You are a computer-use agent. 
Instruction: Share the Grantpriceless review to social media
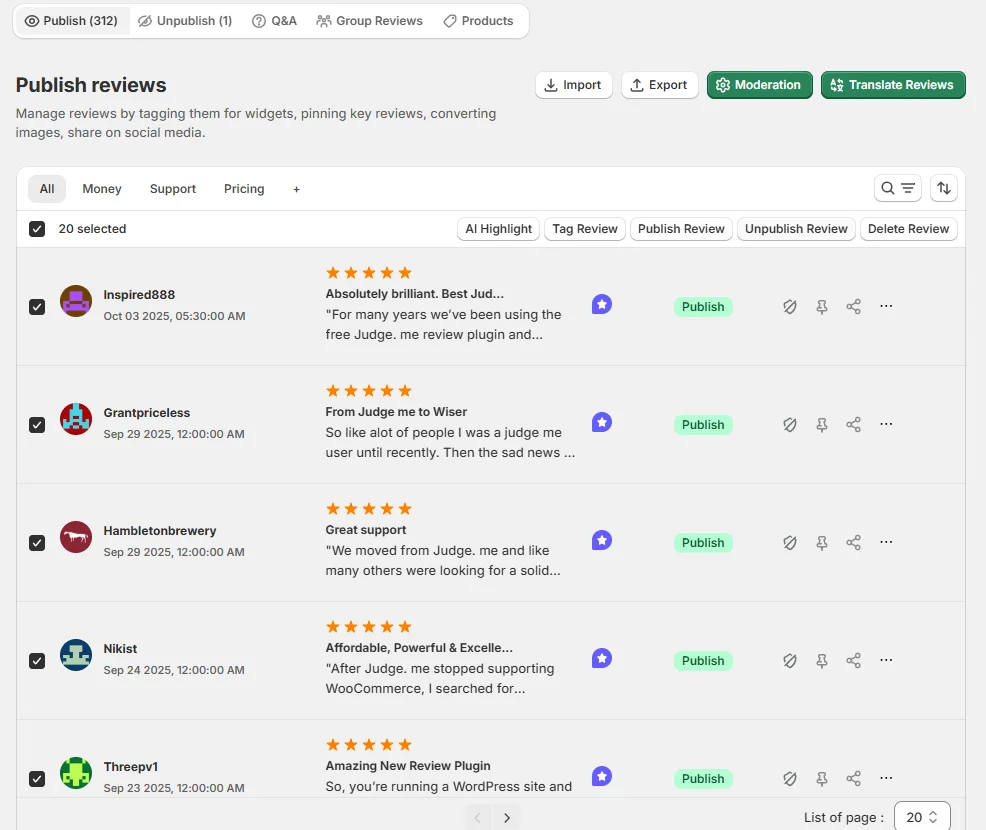pyautogui.click(x=853, y=424)
